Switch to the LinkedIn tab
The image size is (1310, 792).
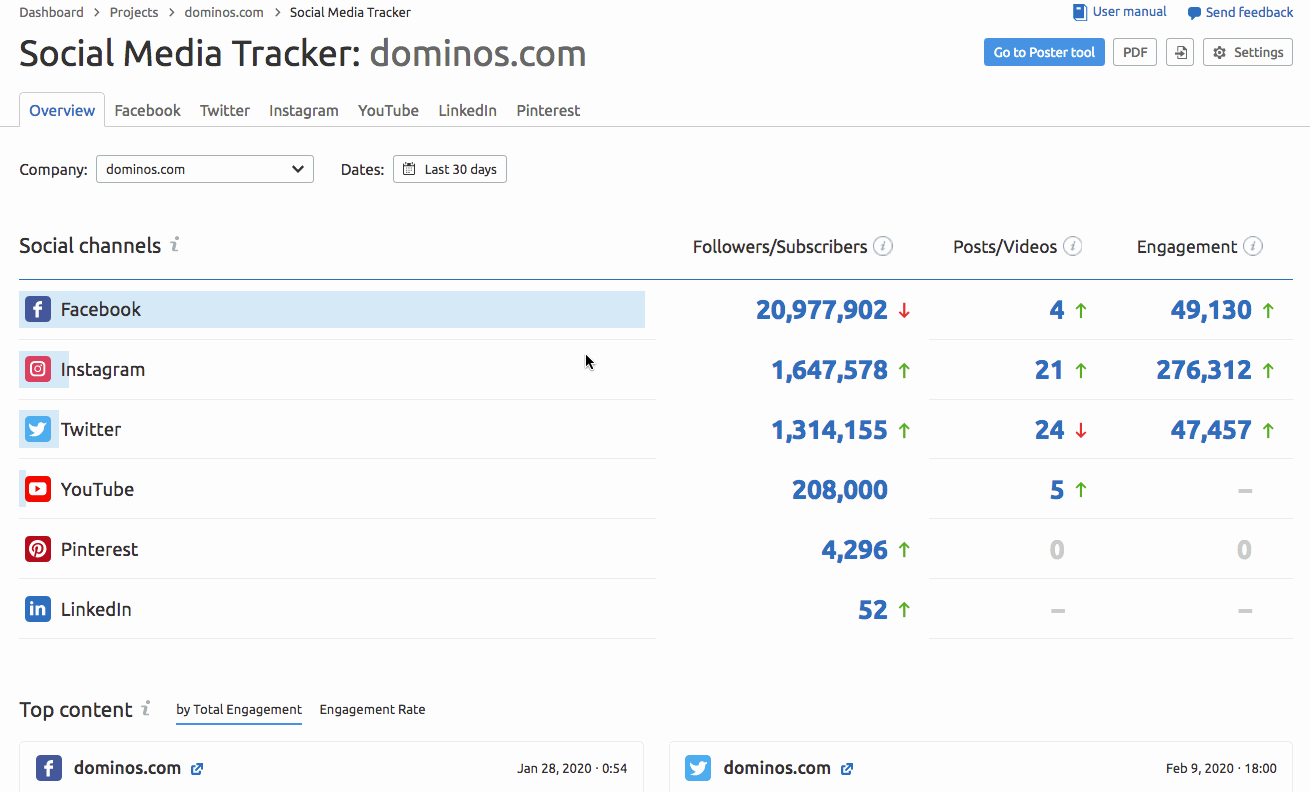(x=467, y=110)
